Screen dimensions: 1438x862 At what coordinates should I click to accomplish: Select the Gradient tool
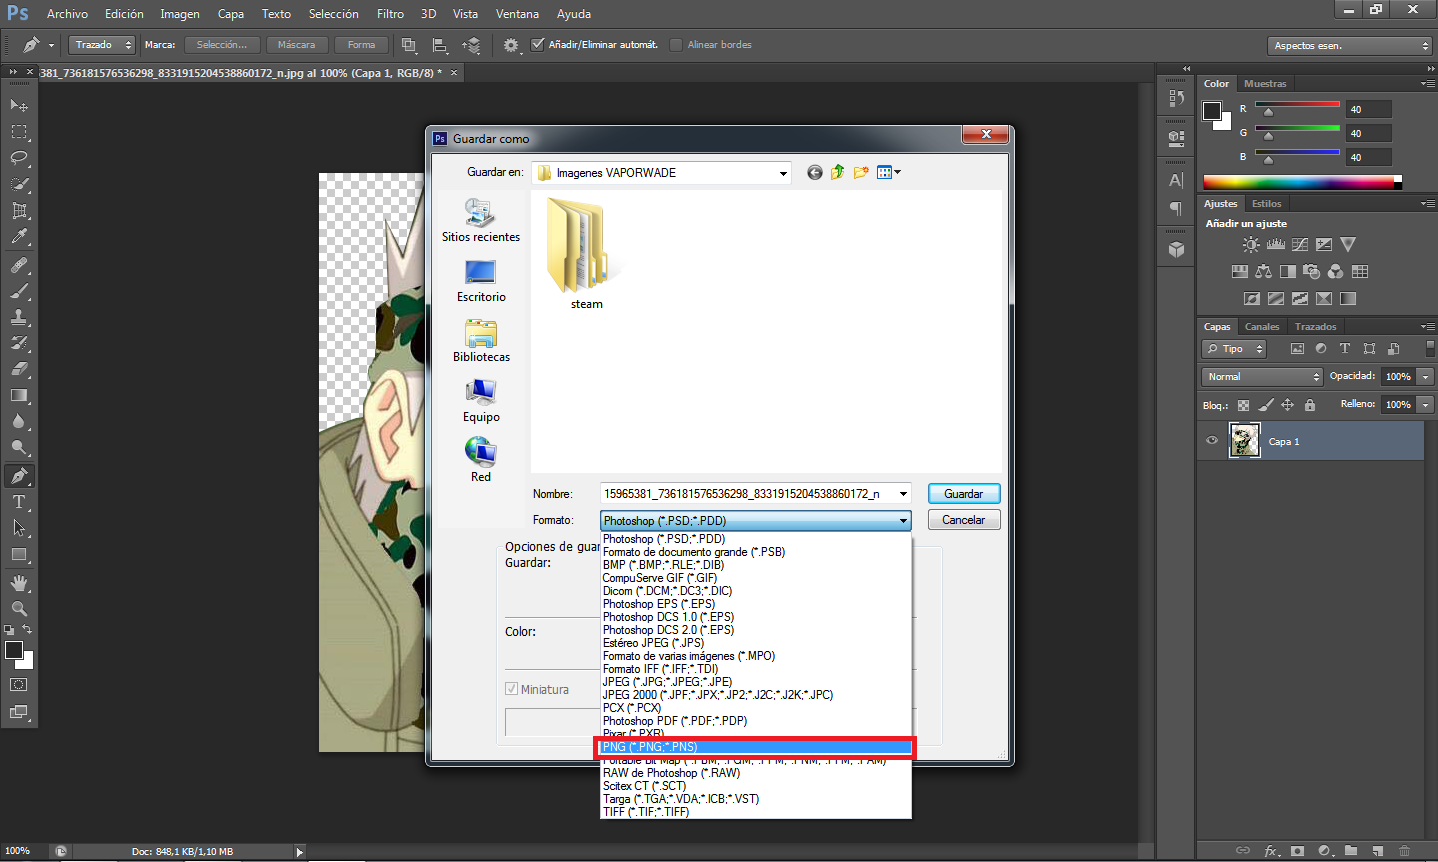tap(19, 395)
